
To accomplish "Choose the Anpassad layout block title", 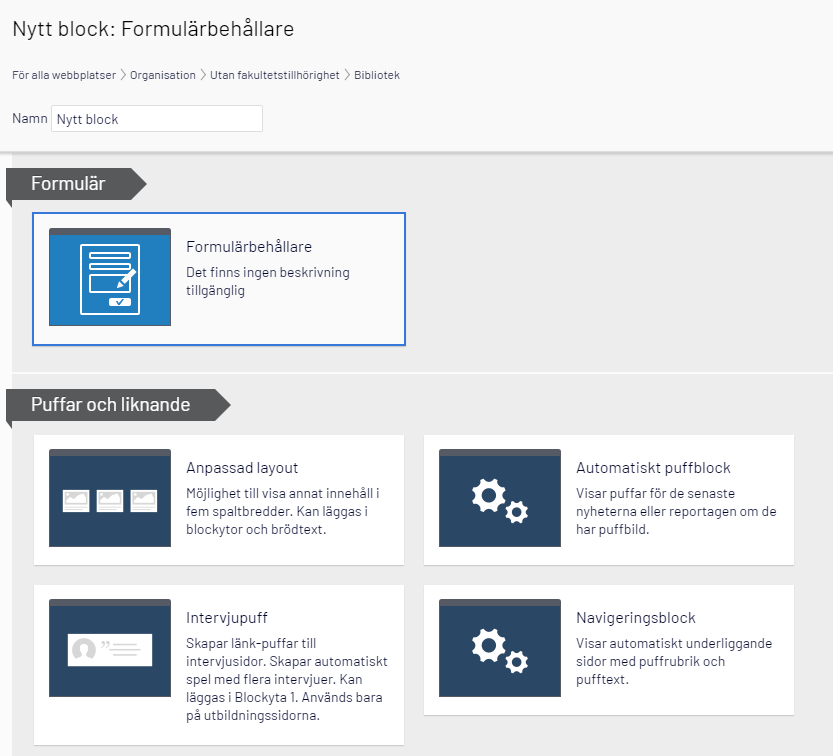I will (x=242, y=468).
